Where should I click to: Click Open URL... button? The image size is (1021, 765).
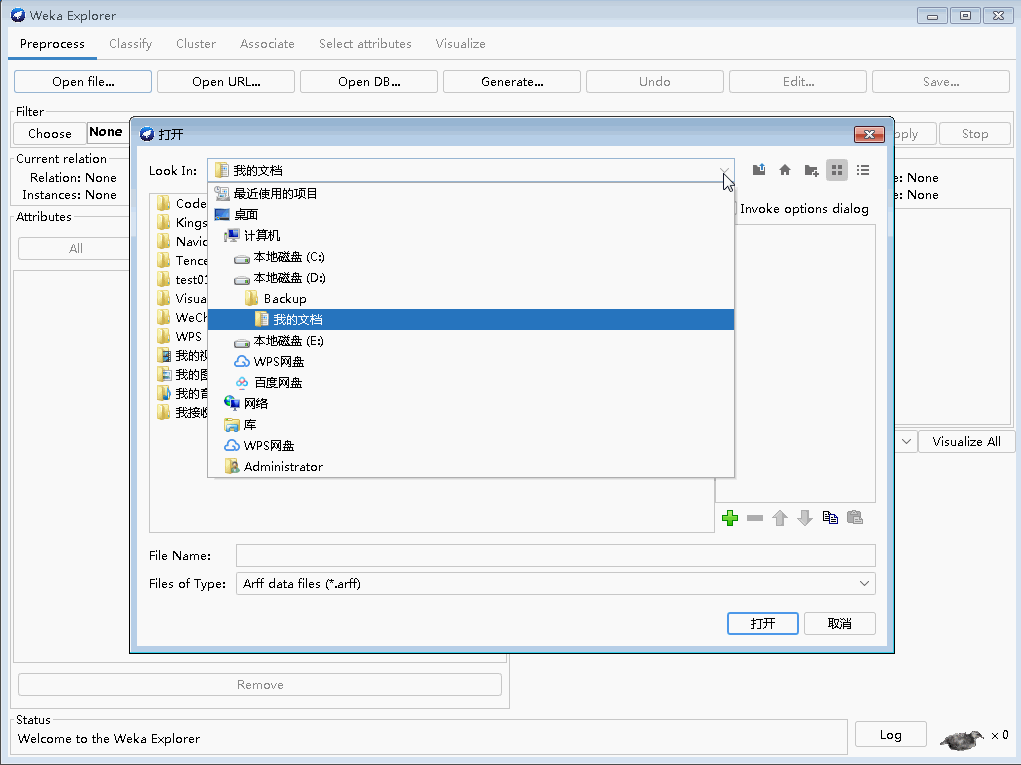point(226,81)
